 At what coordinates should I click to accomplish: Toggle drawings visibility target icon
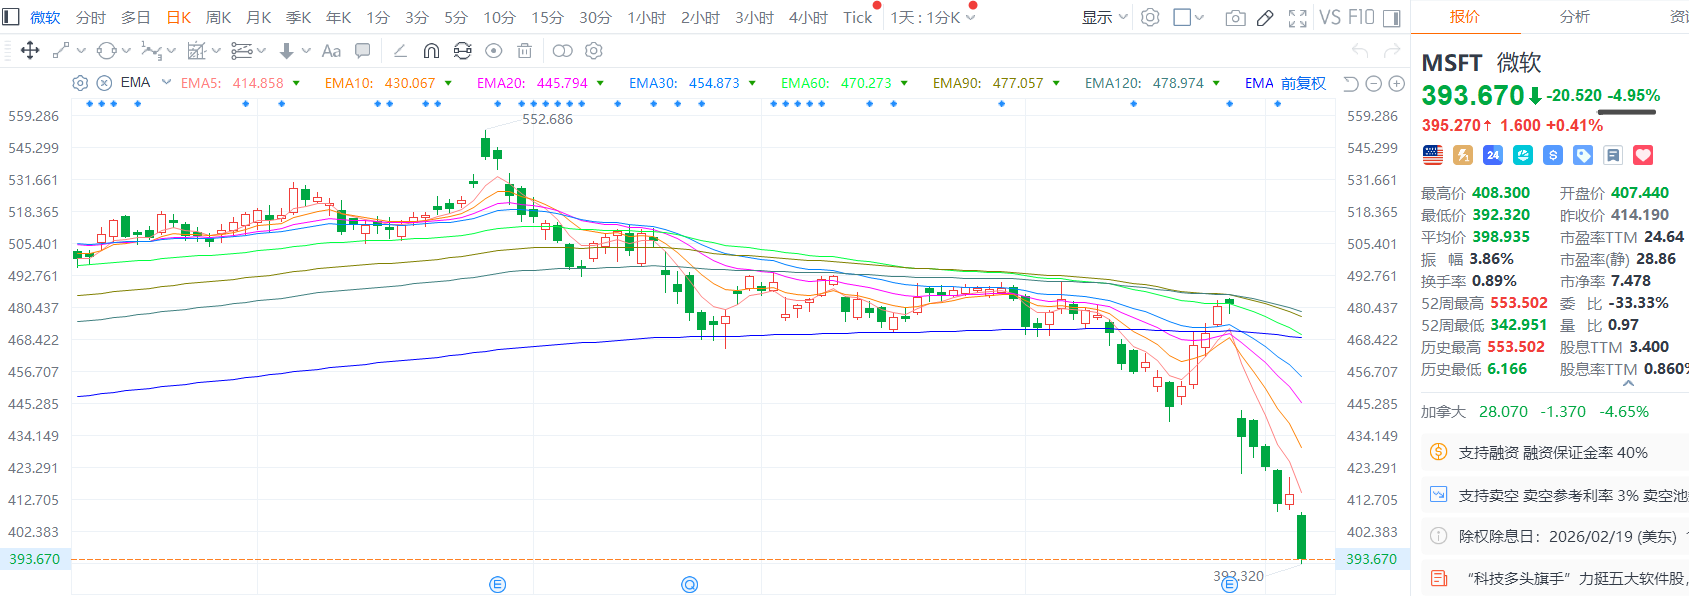coord(493,51)
